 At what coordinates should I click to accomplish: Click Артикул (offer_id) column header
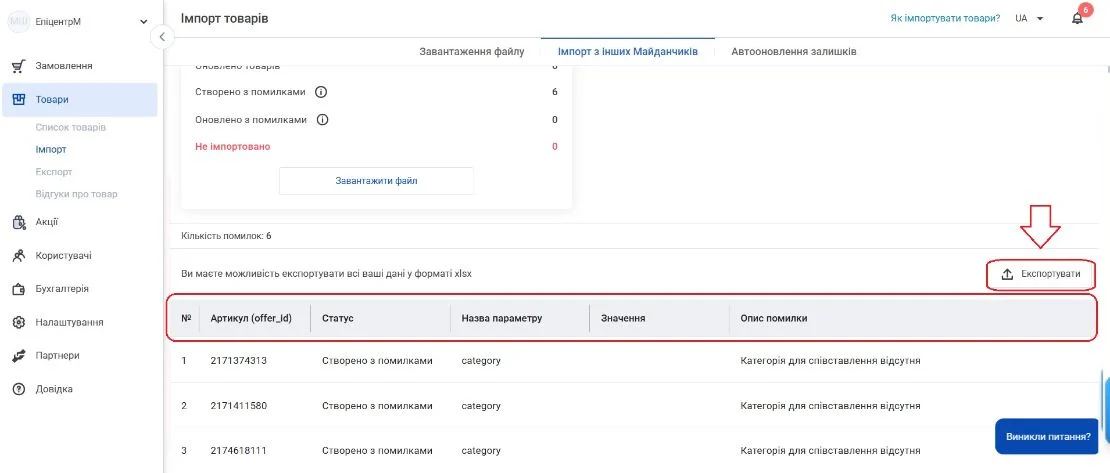tap(251, 318)
